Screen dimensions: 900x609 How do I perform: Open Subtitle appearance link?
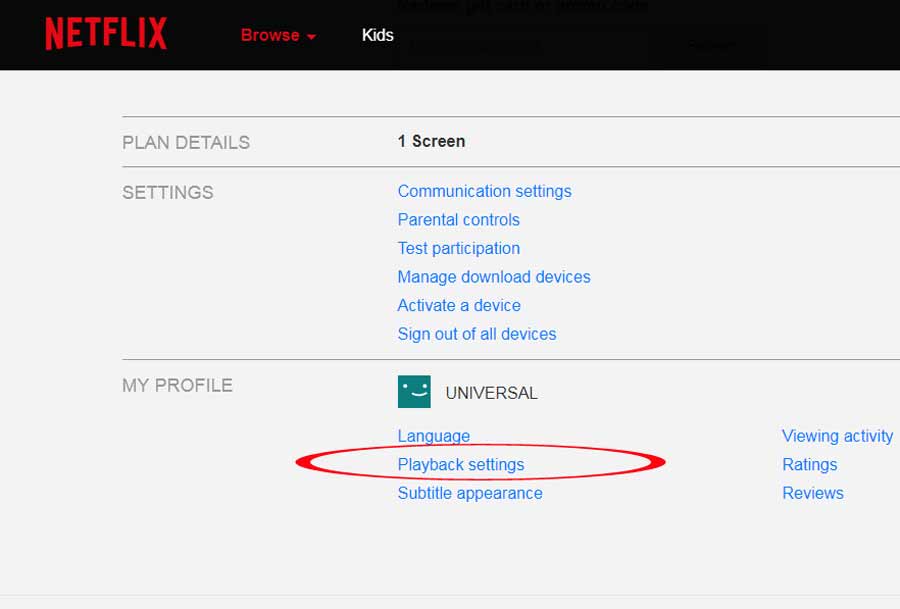(470, 493)
